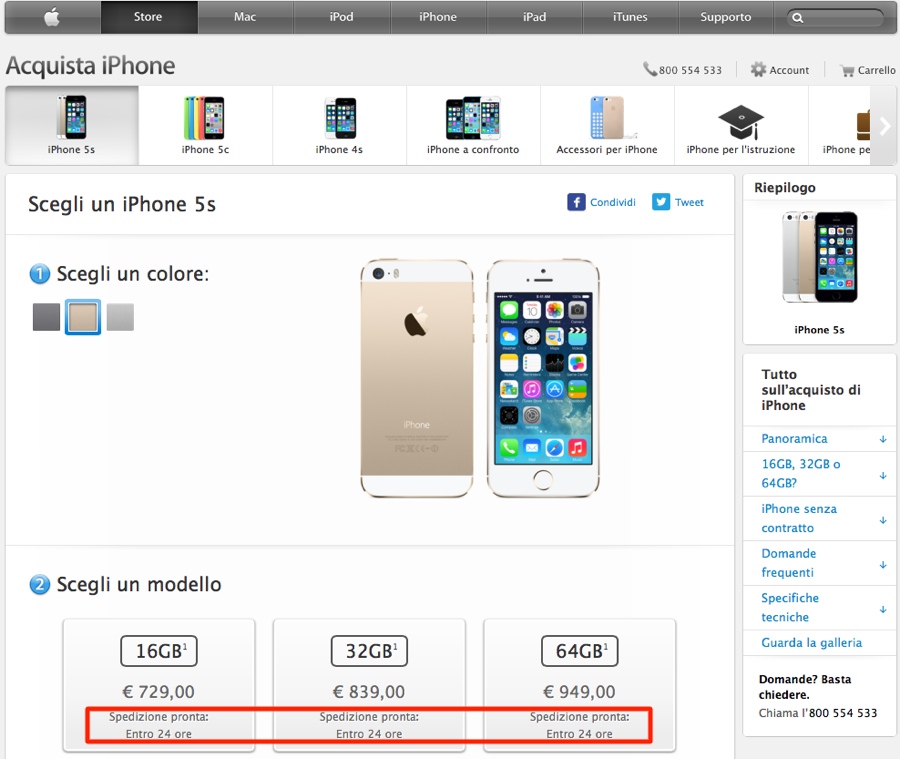900x759 pixels.
Task: Expand the Panoramica section
Action: click(x=820, y=439)
